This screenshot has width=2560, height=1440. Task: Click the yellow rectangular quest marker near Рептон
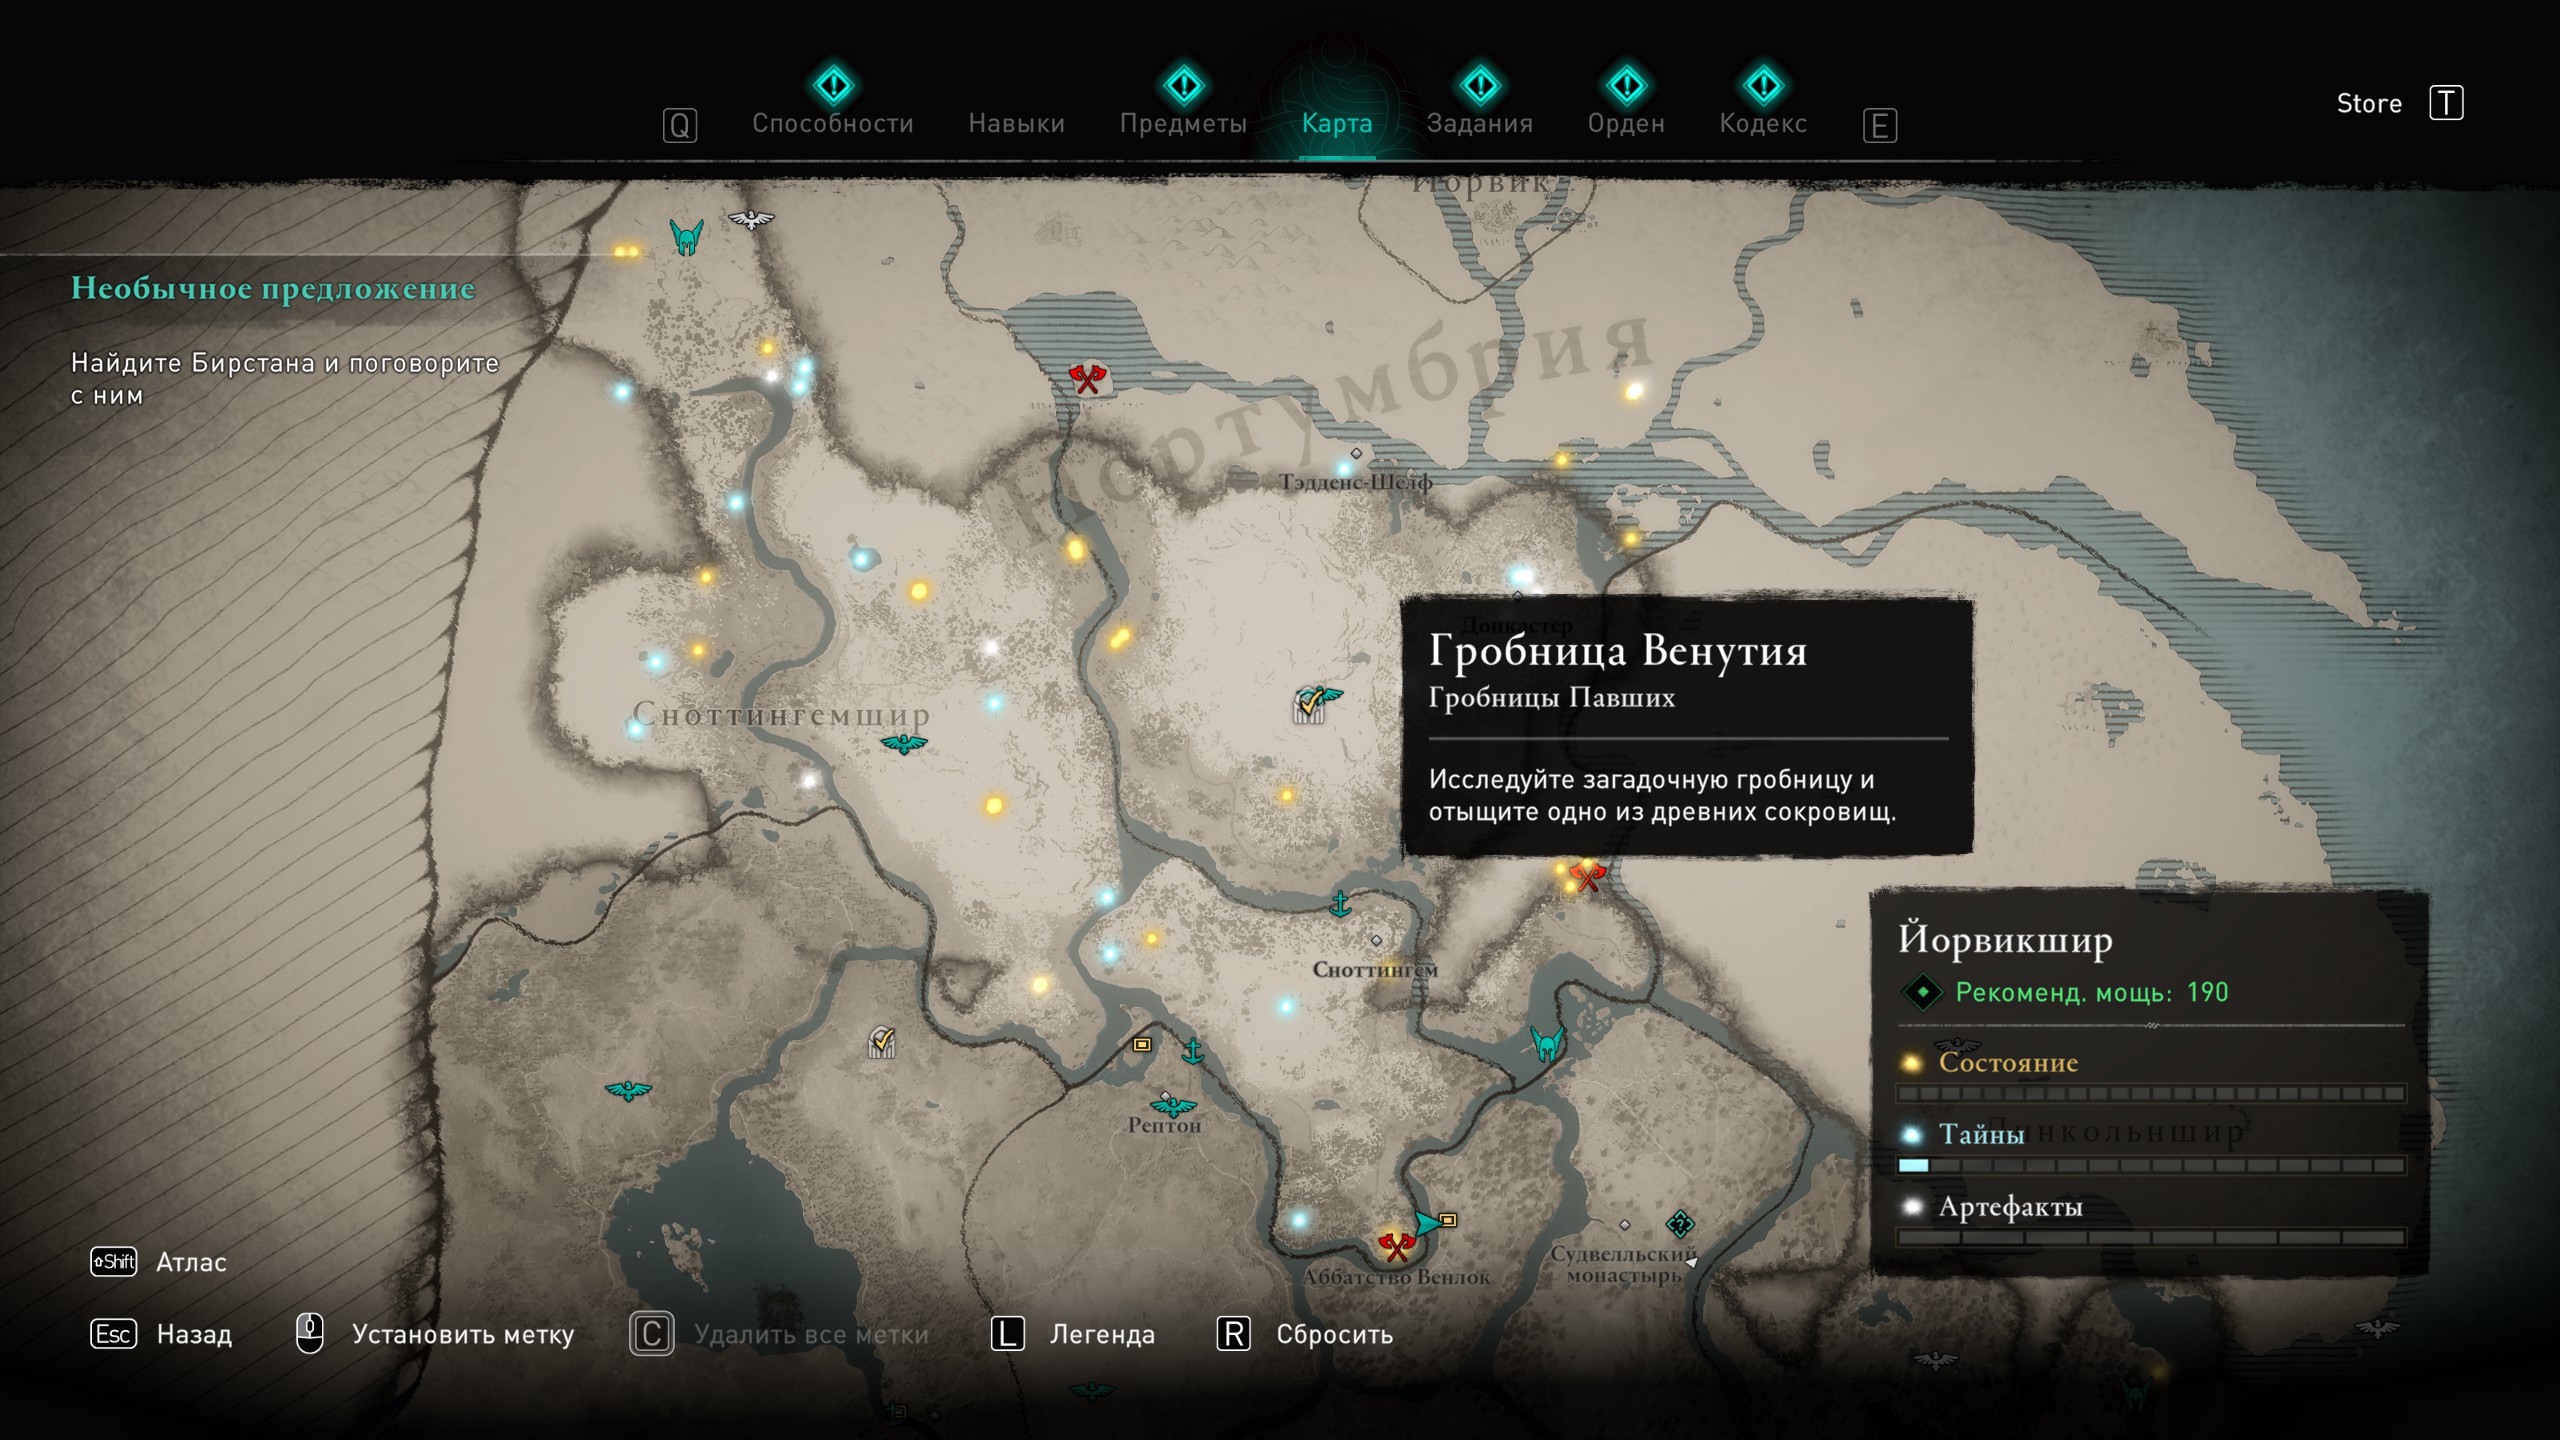tap(1142, 1044)
